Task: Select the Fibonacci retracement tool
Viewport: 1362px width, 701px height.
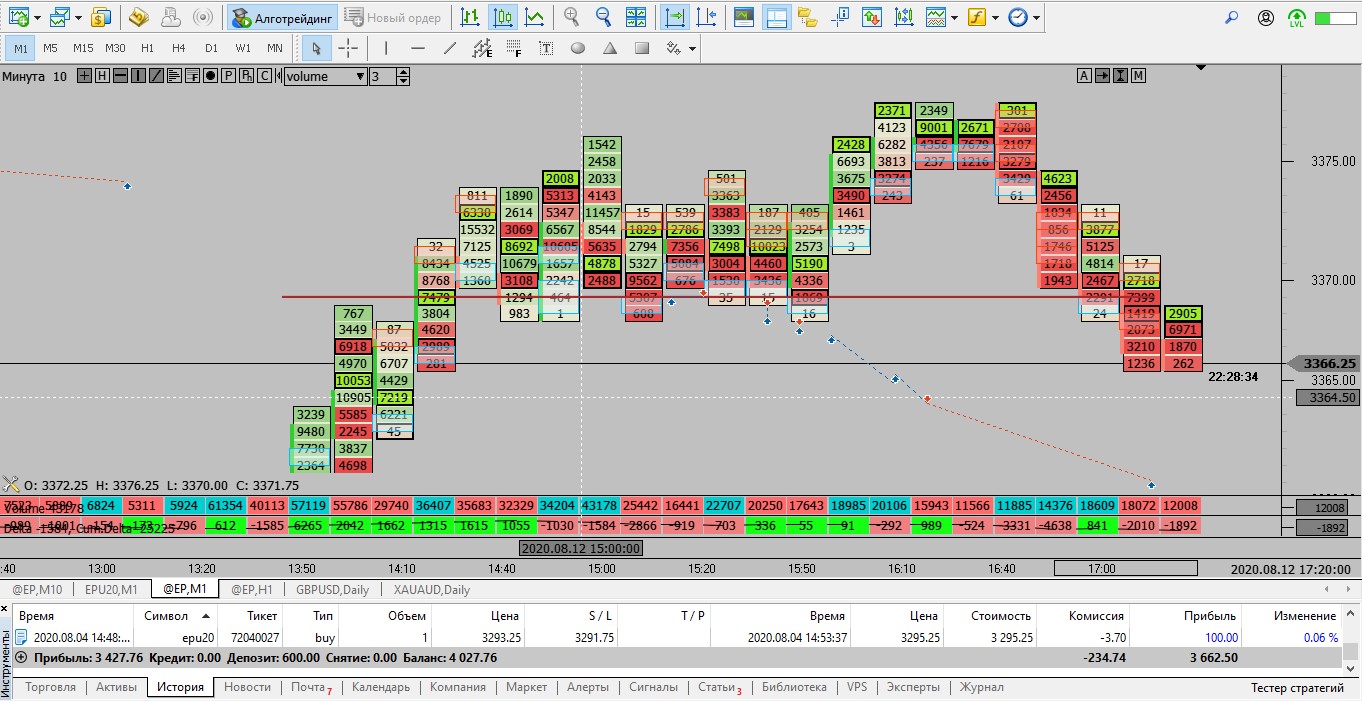Action: pos(514,48)
